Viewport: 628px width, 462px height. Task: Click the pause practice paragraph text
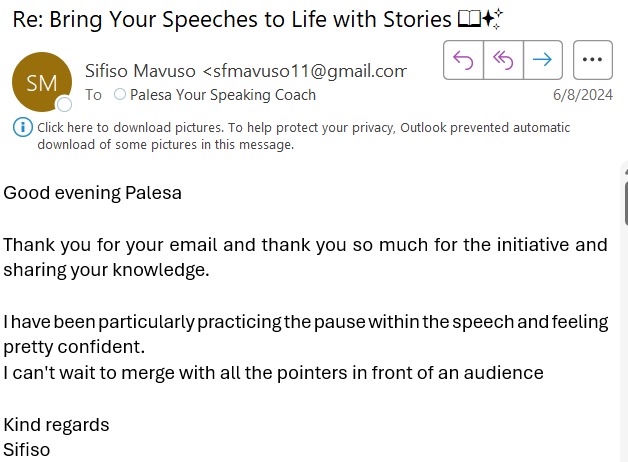tap(306, 334)
